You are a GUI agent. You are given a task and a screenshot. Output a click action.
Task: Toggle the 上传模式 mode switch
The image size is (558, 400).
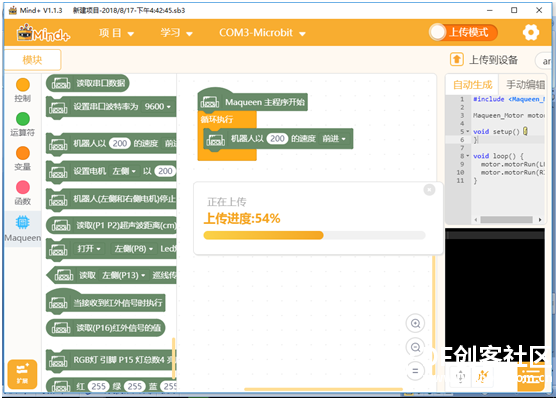tap(463, 33)
